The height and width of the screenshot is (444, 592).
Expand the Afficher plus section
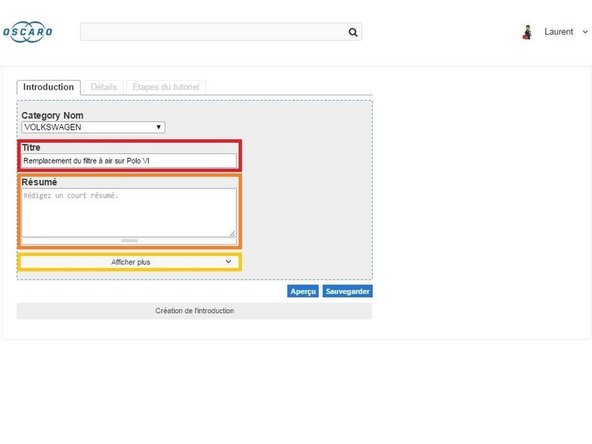129,262
